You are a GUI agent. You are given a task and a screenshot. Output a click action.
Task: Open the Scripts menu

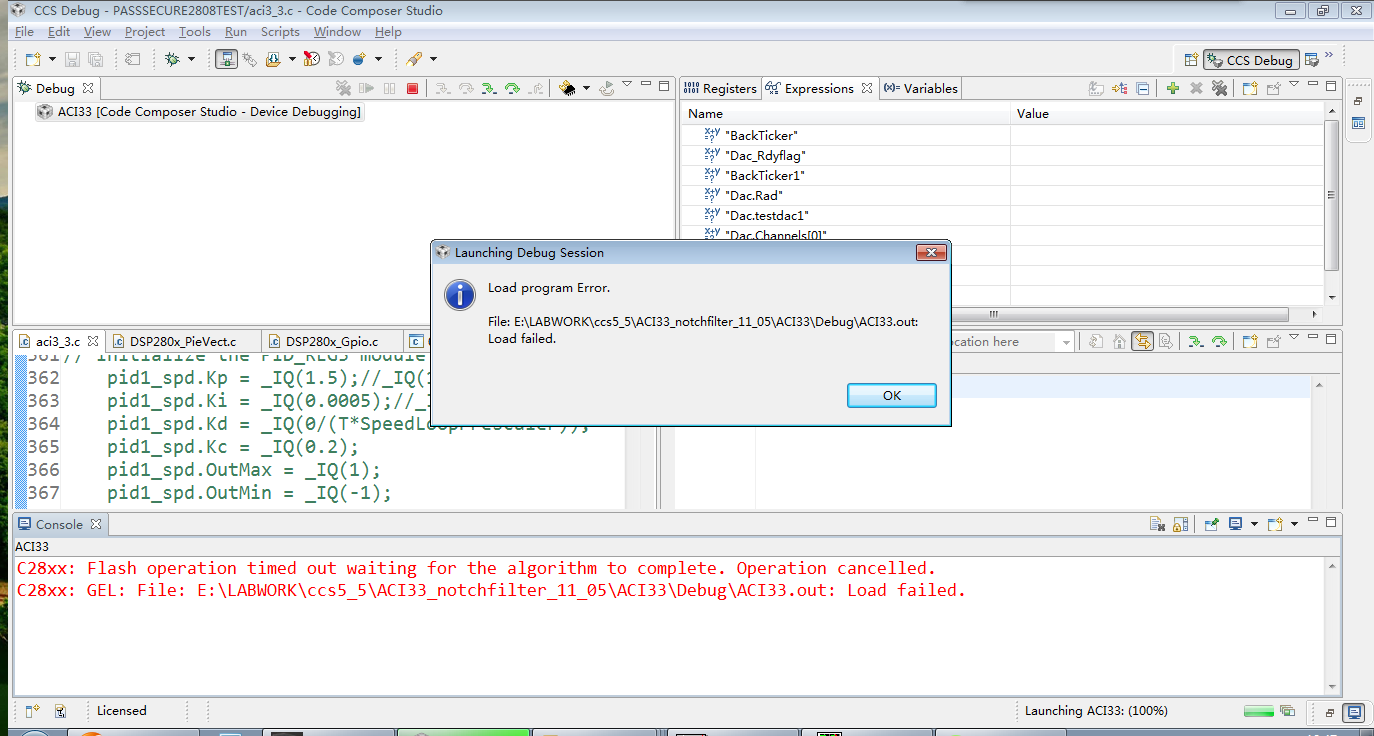[280, 32]
